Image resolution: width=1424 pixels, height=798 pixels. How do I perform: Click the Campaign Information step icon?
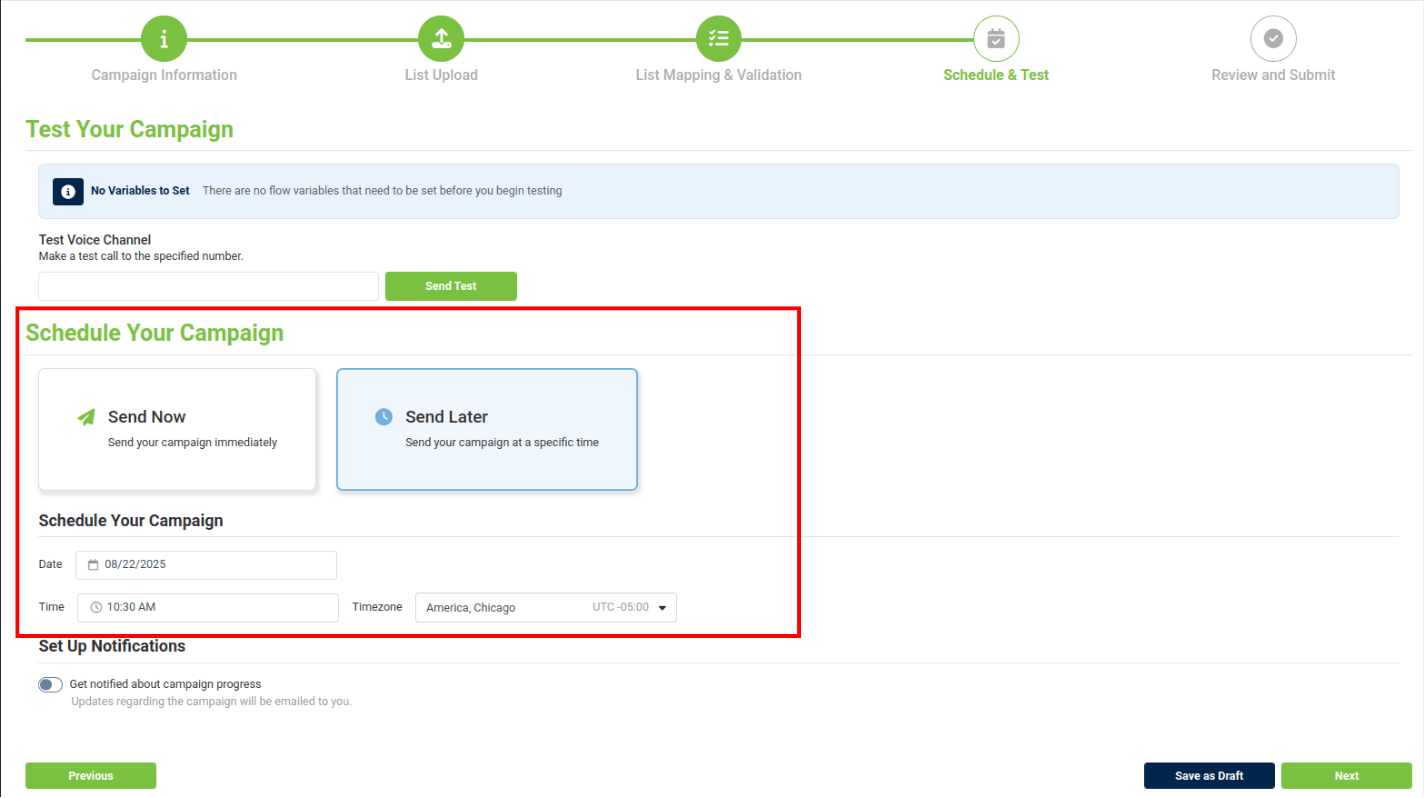pos(164,39)
